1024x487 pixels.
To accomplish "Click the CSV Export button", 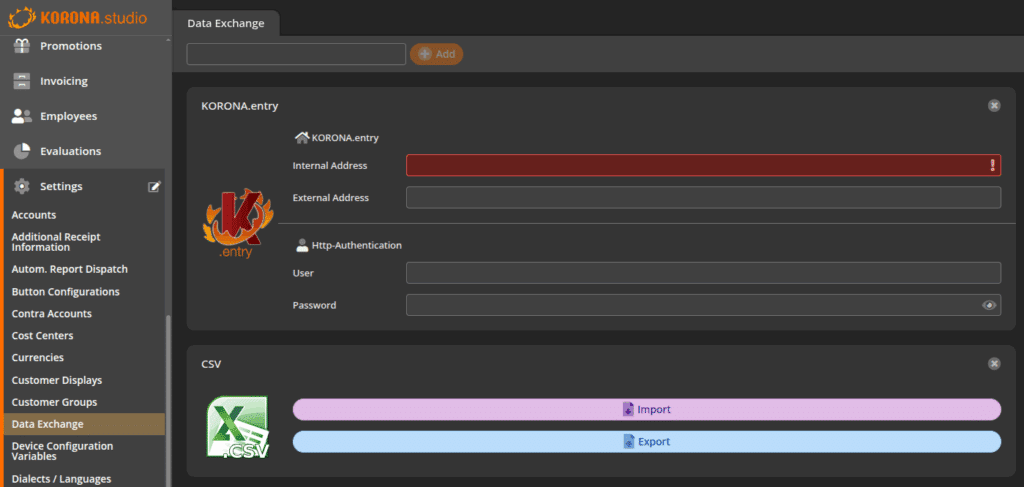I will (x=646, y=441).
